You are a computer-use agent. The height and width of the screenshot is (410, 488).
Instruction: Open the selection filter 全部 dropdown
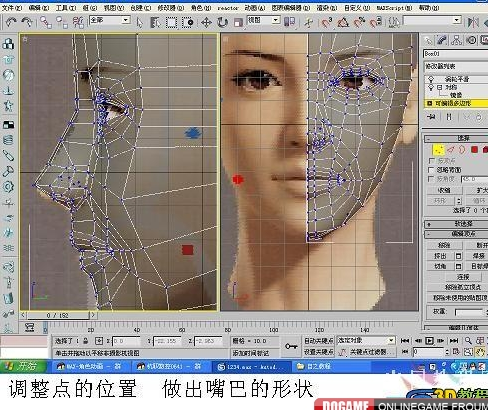(x=110, y=20)
